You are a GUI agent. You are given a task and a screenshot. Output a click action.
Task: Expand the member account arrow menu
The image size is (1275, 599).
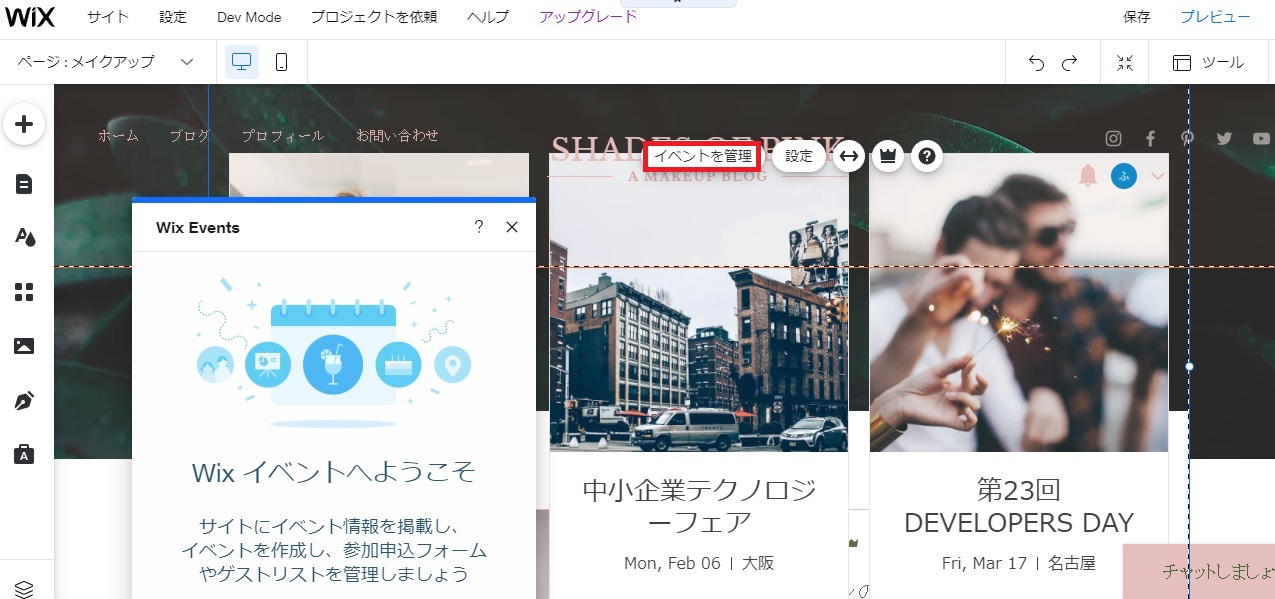pyautogui.click(x=1158, y=176)
